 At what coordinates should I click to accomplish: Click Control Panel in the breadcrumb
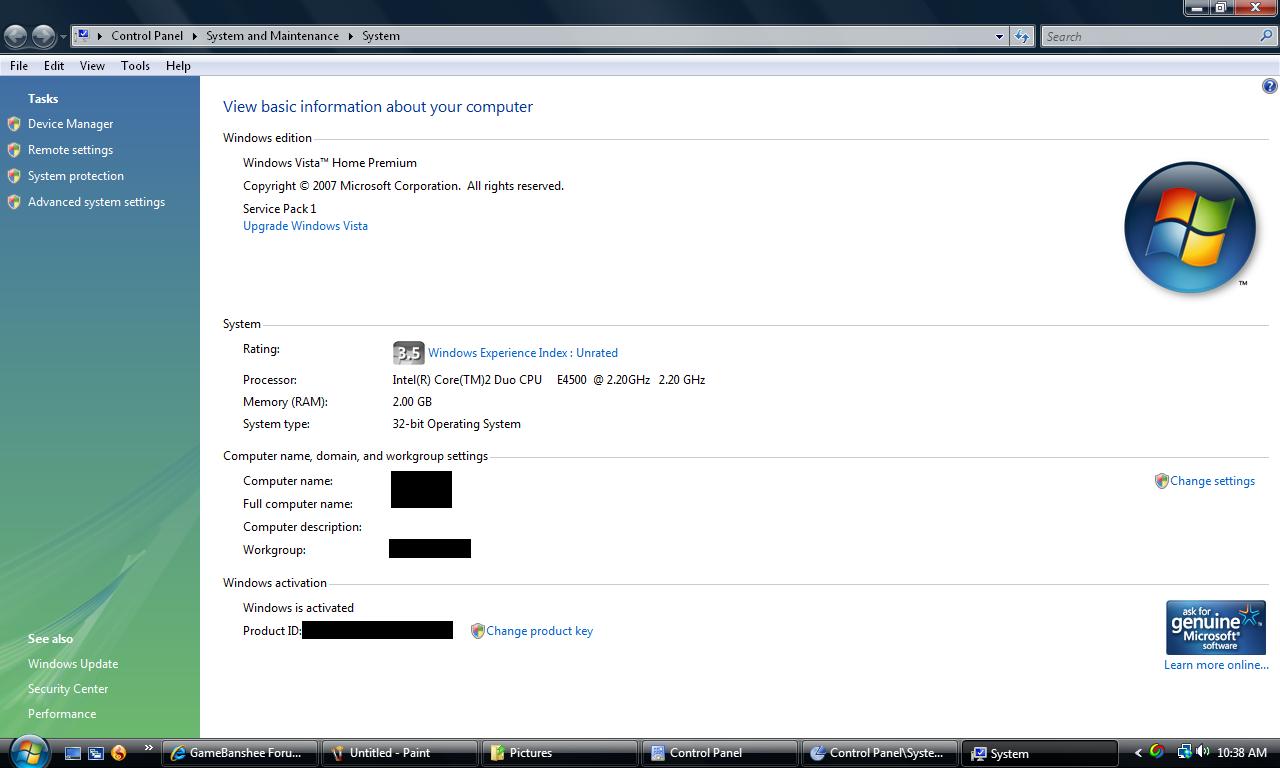[147, 36]
